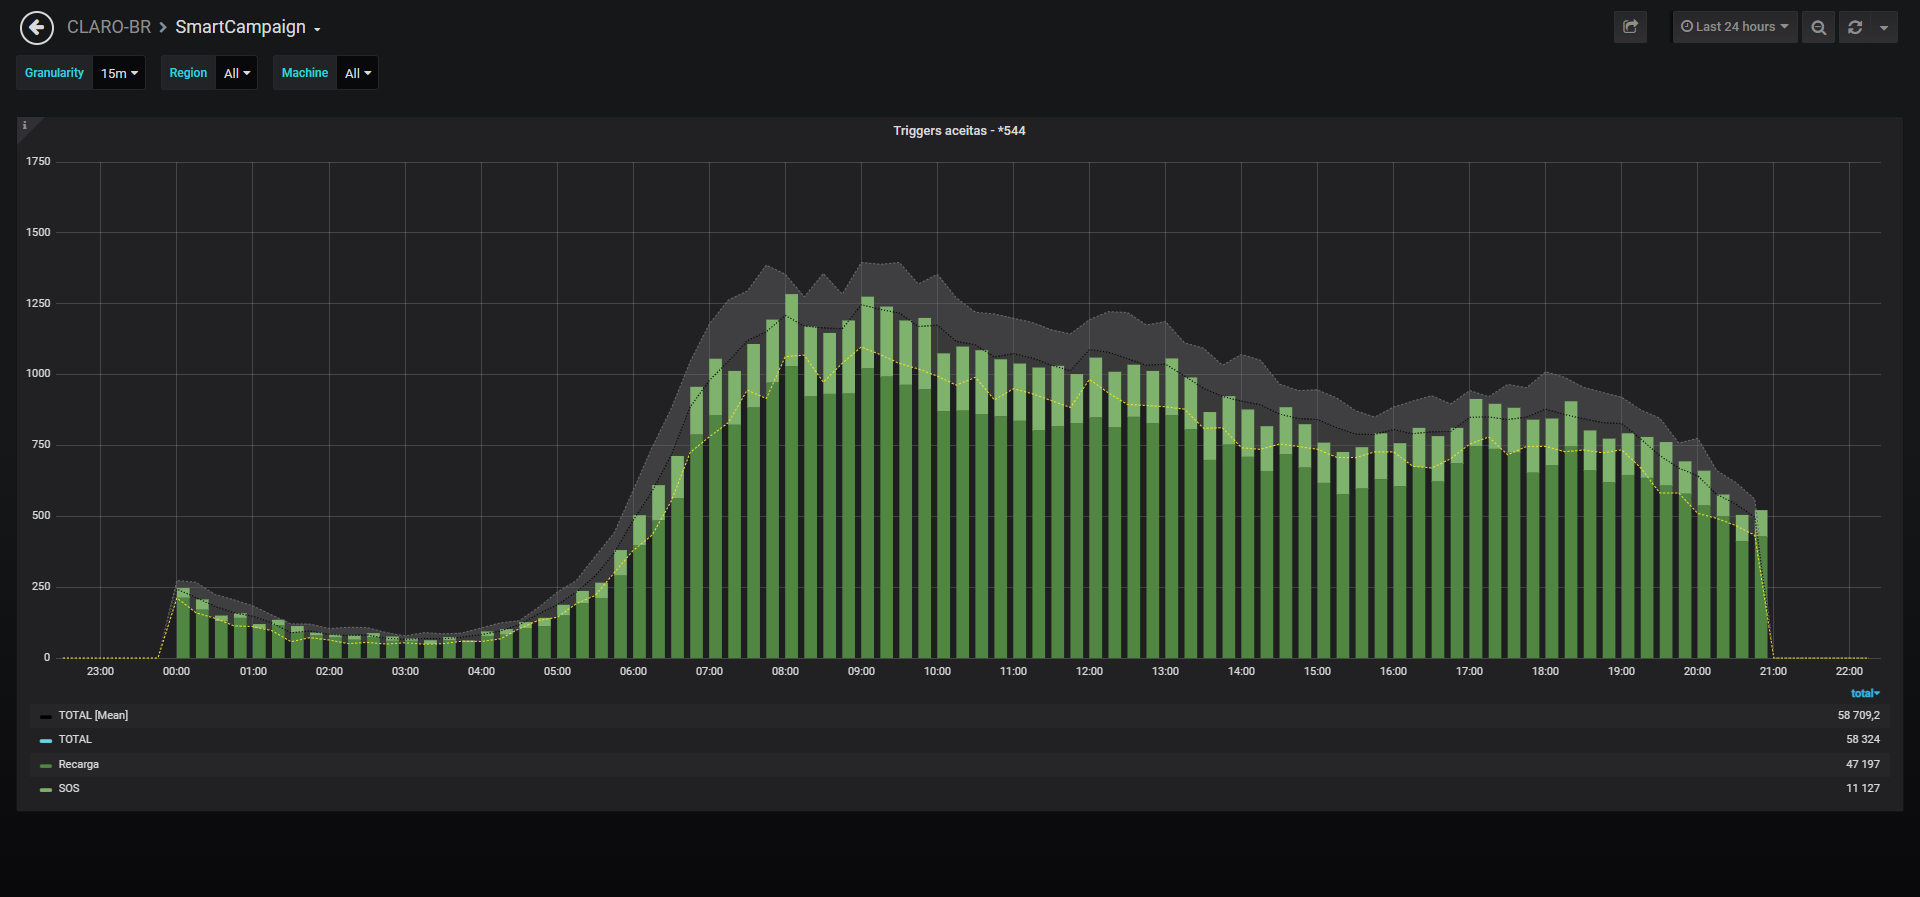
Task: Refresh the dashboard with the refresh icon
Action: [x=1855, y=27]
